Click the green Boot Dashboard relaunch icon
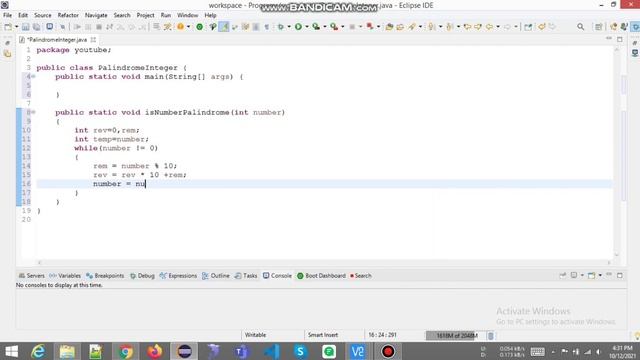 (199, 27)
